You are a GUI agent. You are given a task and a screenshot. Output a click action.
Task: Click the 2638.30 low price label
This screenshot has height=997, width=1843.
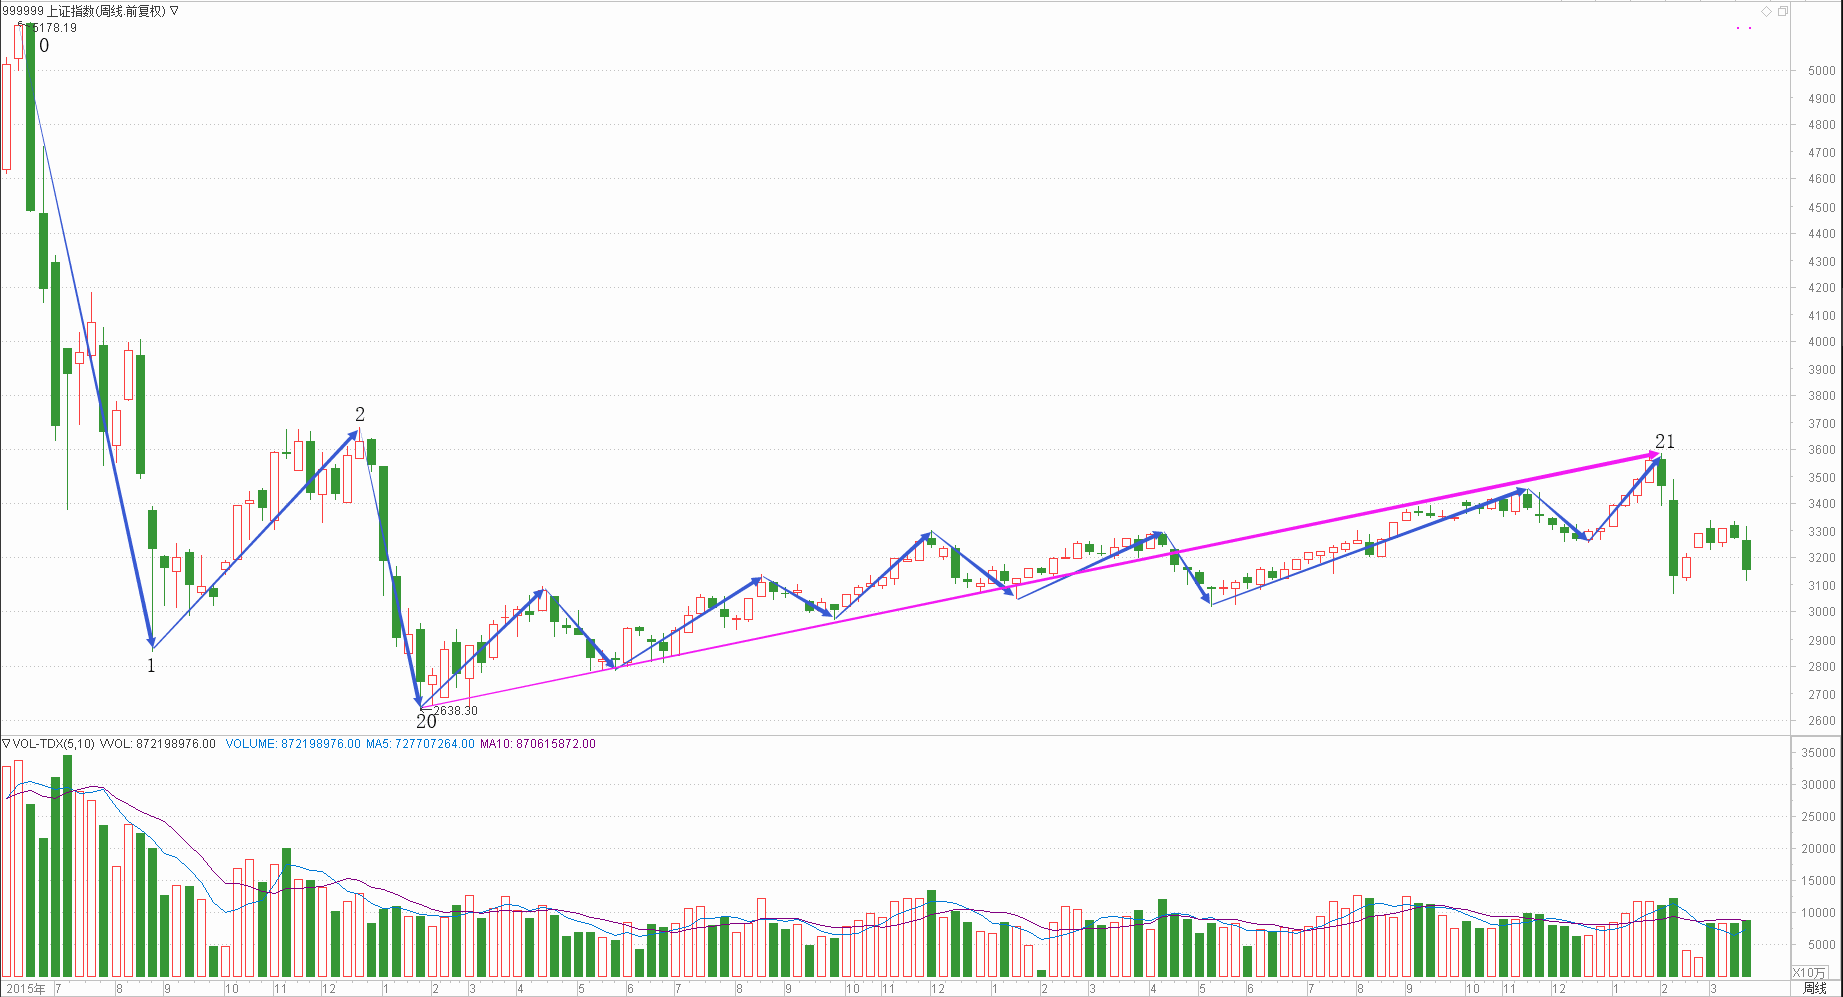coord(455,711)
